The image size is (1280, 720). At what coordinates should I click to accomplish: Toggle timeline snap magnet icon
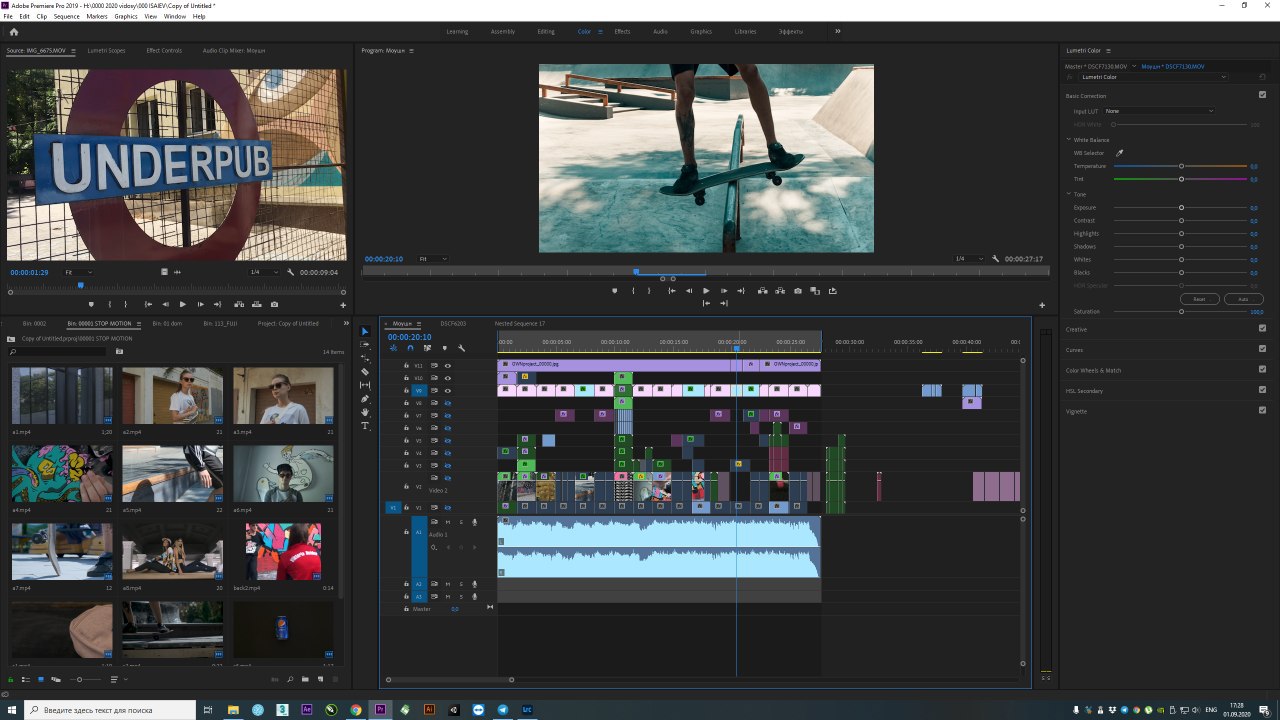(x=410, y=348)
